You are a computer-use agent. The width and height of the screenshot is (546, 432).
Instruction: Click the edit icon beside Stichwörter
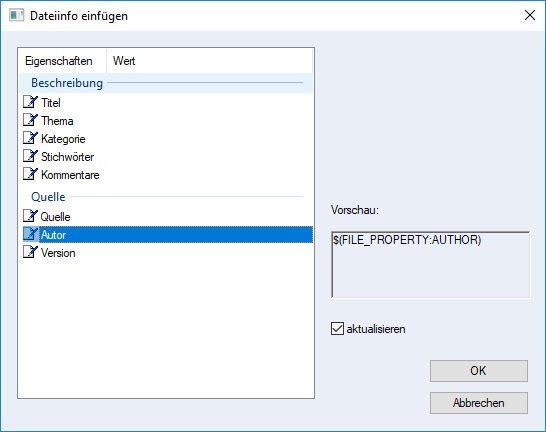tap(30, 156)
